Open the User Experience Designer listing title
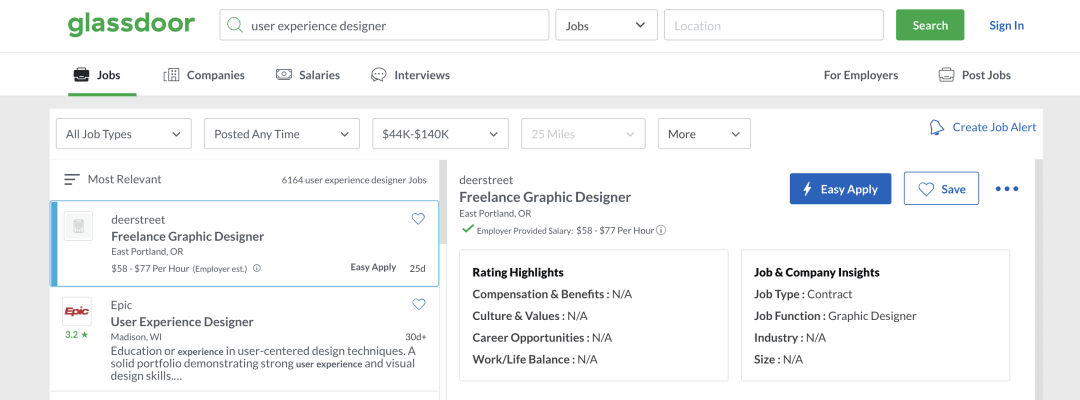Viewport: 1080px width, 400px height. coord(182,322)
